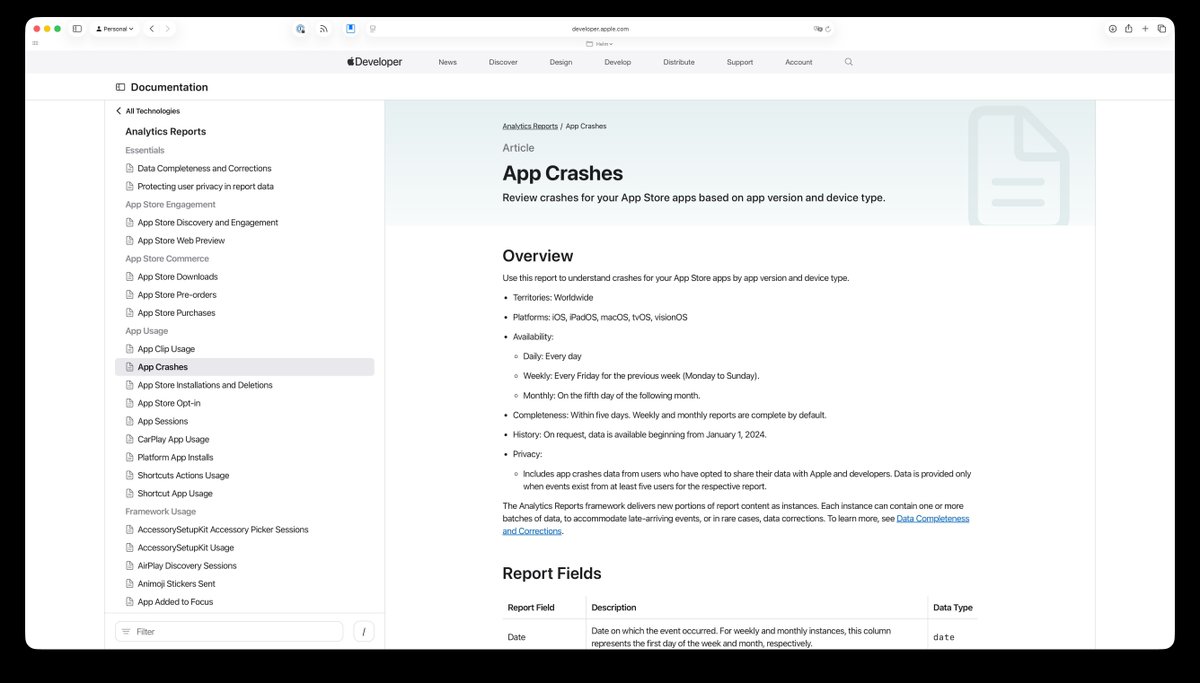Click document icon beside App Store Pre-orders
The width and height of the screenshot is (1200, 683).
(x=129, y=295)
